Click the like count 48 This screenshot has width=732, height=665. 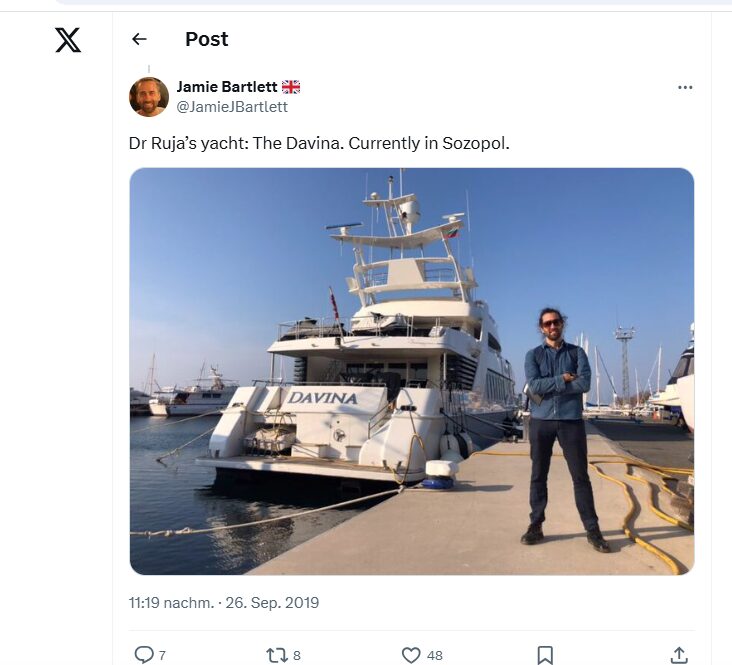tap(435, 656)
